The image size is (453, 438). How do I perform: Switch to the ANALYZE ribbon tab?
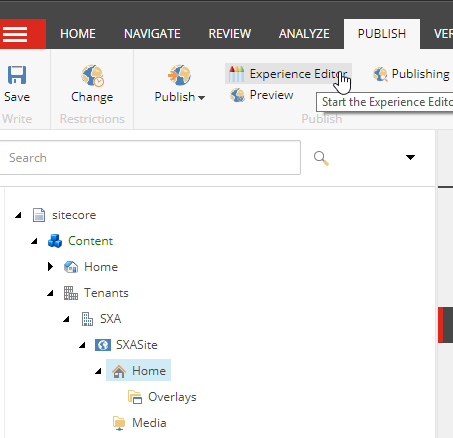[x=304, y=34]
